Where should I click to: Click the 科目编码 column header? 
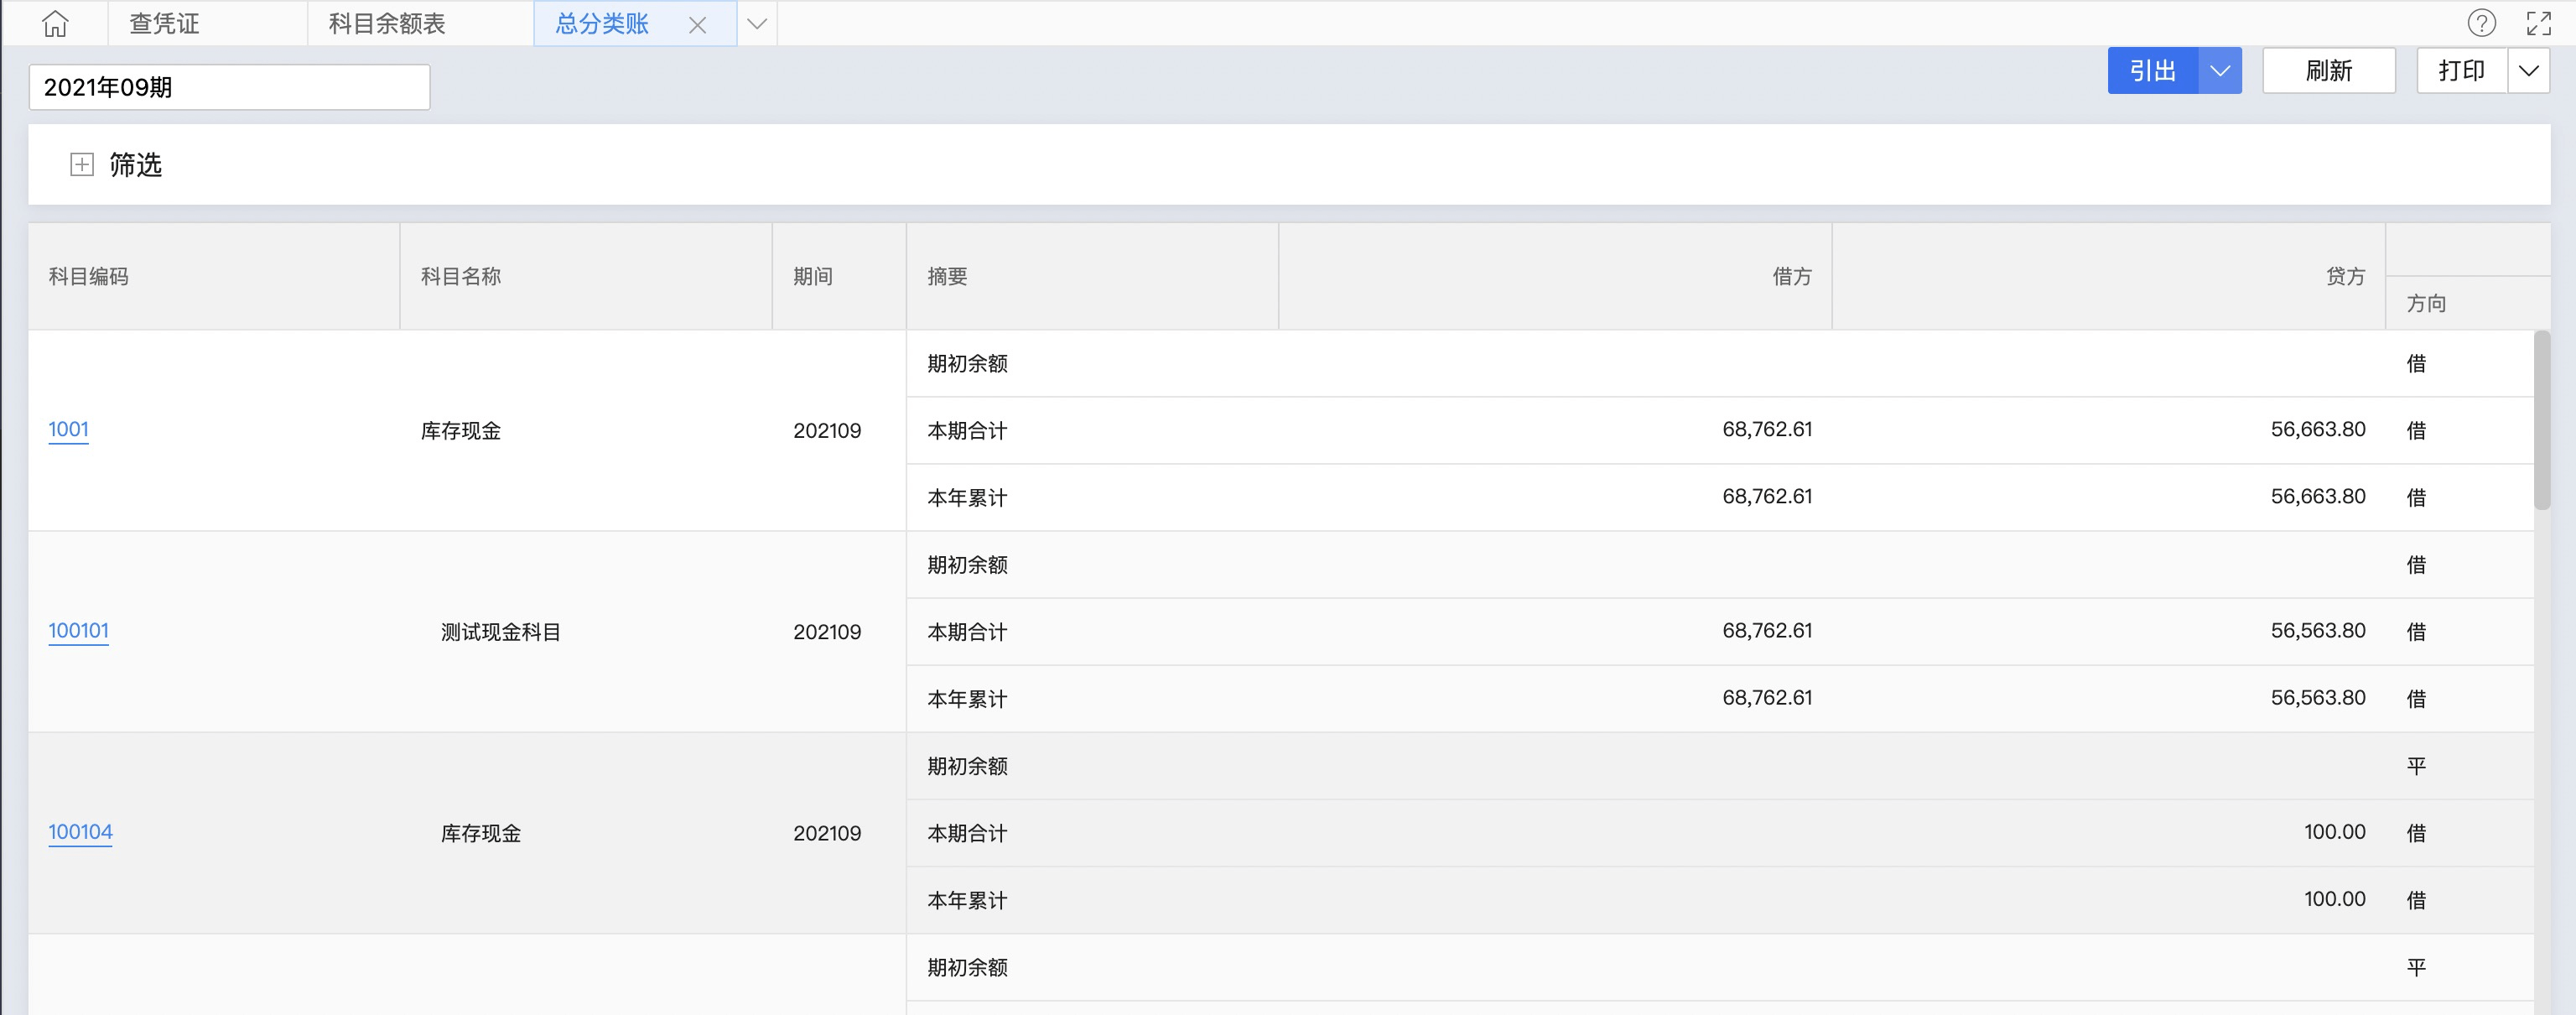[x=89, y=277]
